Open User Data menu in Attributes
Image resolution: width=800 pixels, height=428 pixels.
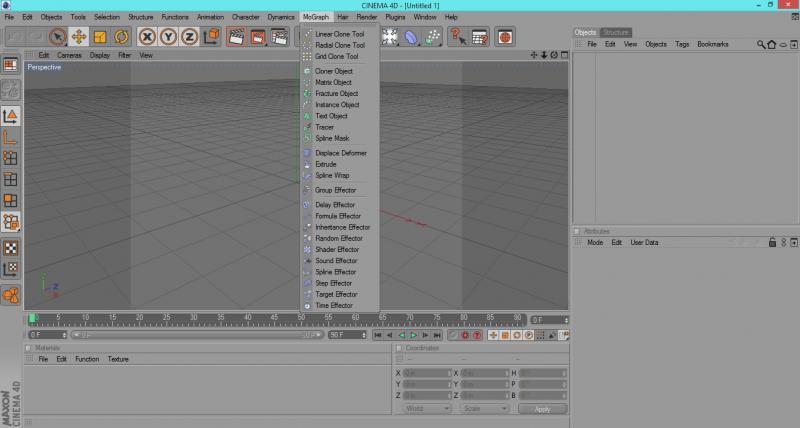pyautogui.click(x=644, y=242)
